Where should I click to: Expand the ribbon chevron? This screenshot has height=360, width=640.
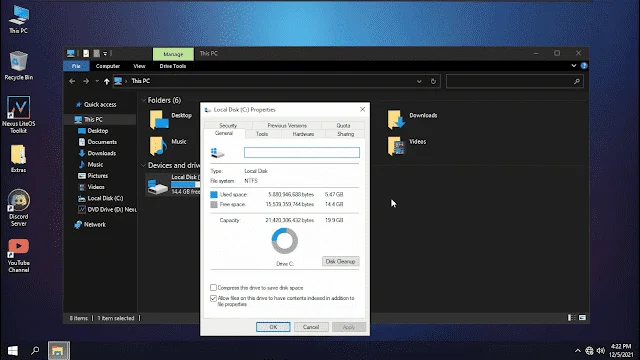[574, 66]
